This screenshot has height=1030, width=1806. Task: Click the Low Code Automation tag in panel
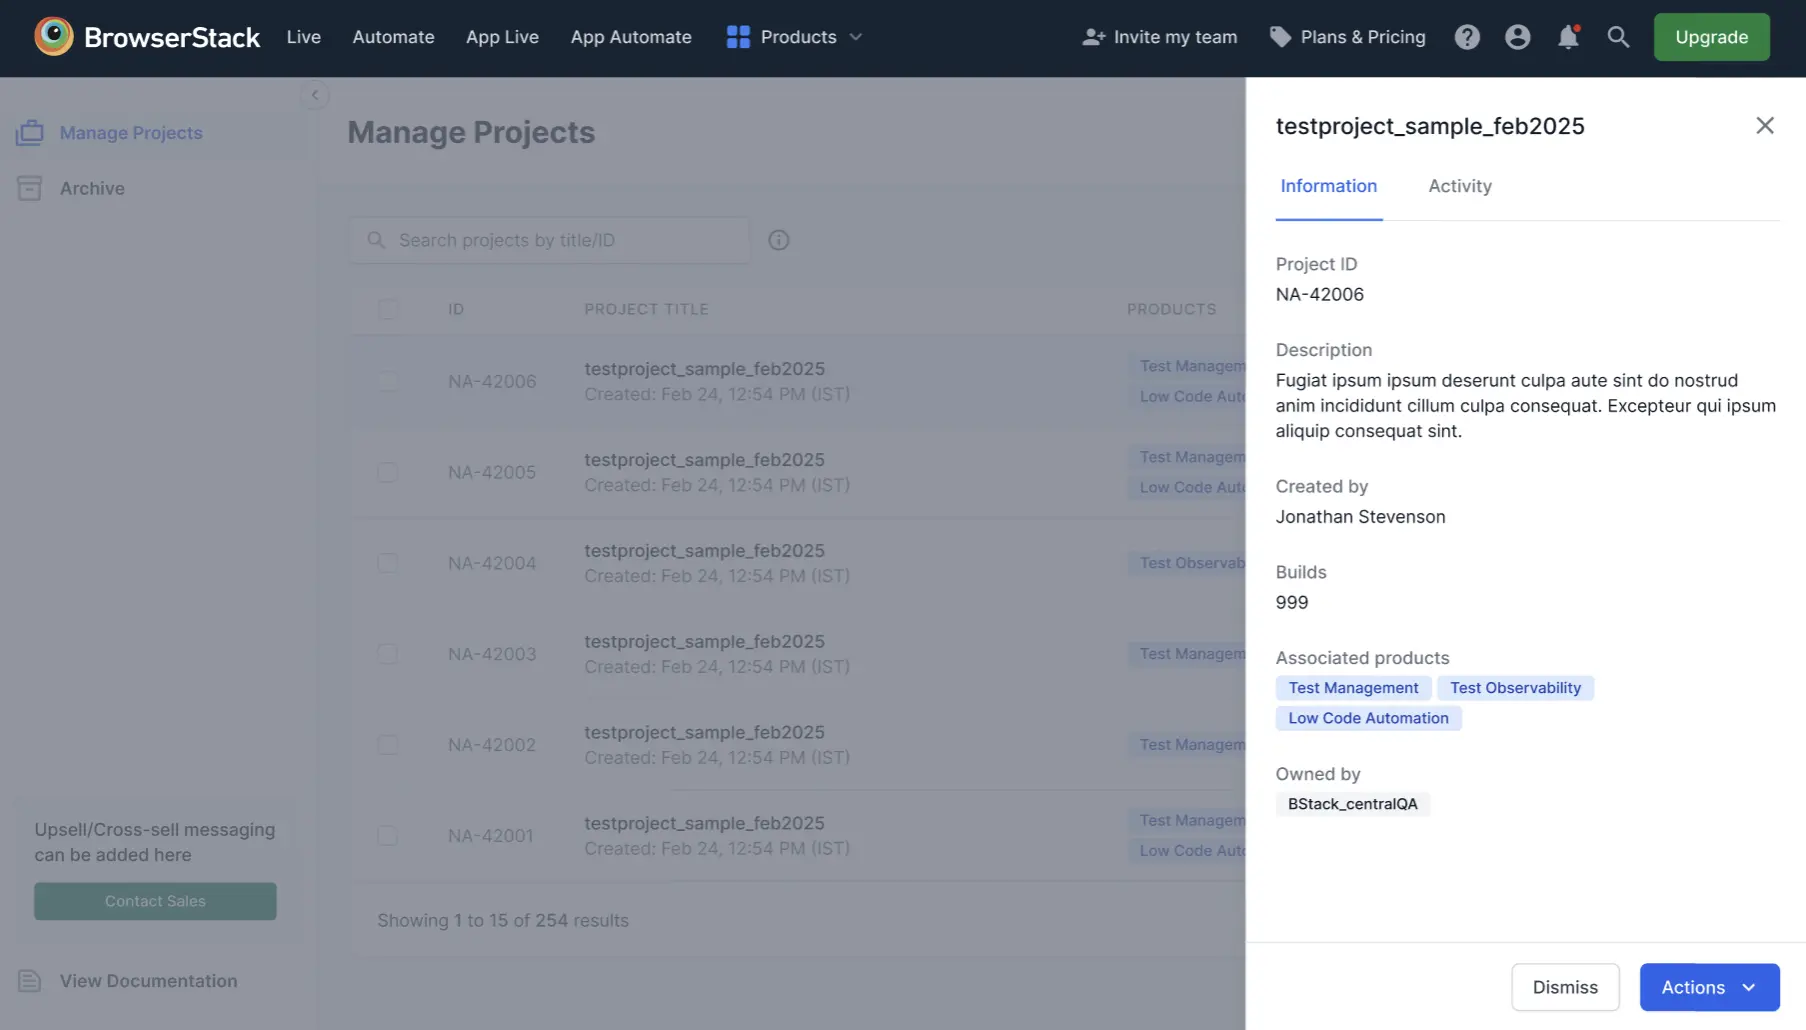click(1368, 718)
